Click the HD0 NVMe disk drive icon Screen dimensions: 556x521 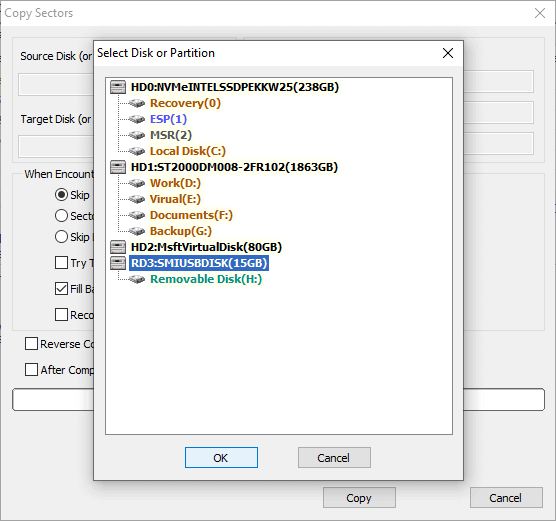(118, 87)
